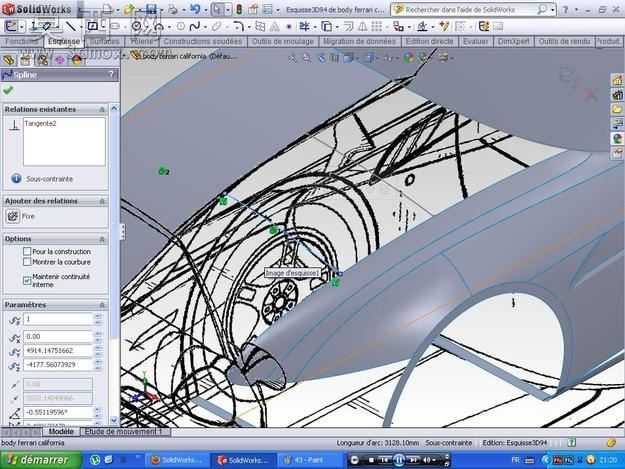Switch to the Fonctions tab
The height and width of the screenshot is (469, 625).
coord(21,41)
